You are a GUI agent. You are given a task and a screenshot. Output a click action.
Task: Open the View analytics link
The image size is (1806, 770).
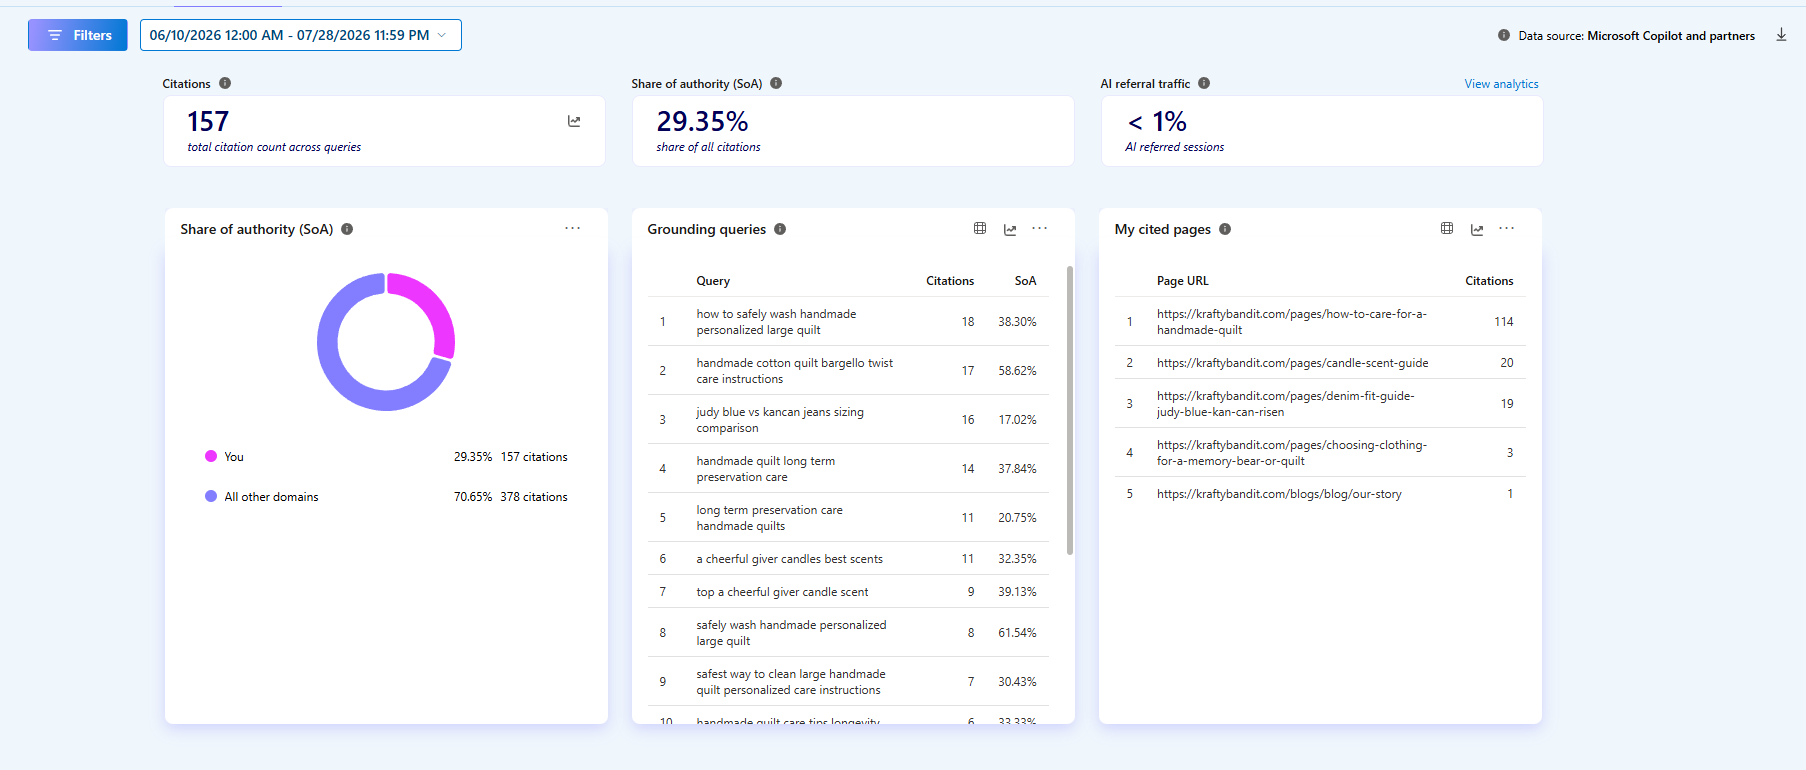pyautogui.click(x=1501, y=84)
